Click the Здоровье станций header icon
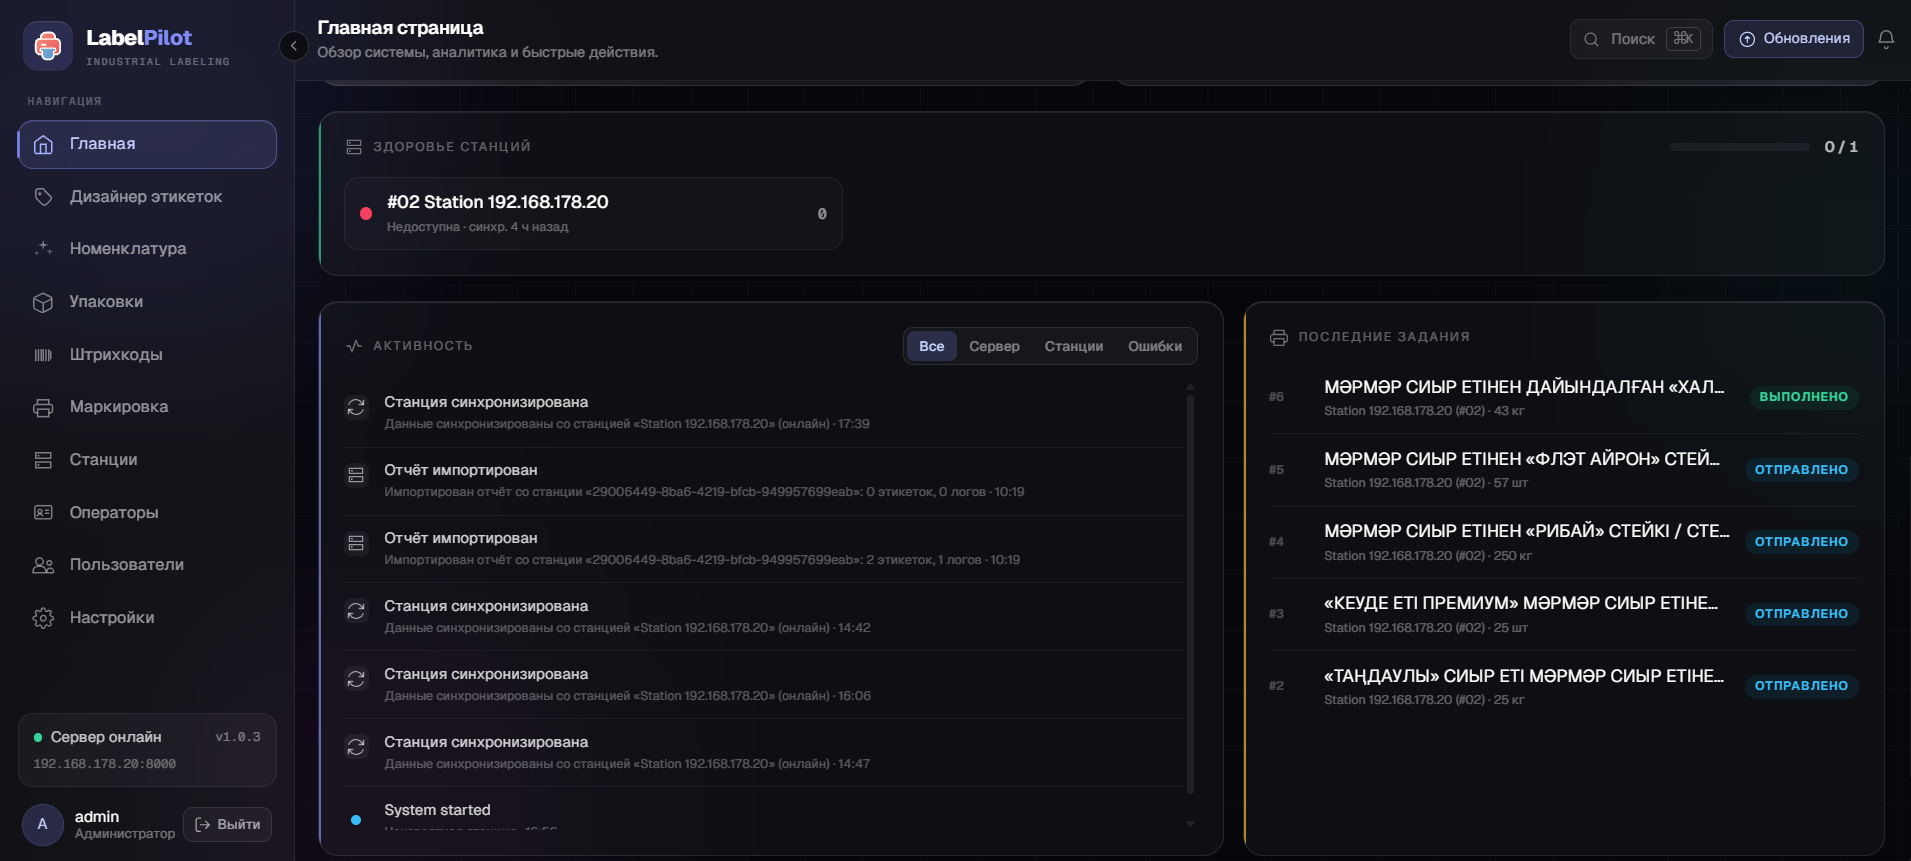 354,147
